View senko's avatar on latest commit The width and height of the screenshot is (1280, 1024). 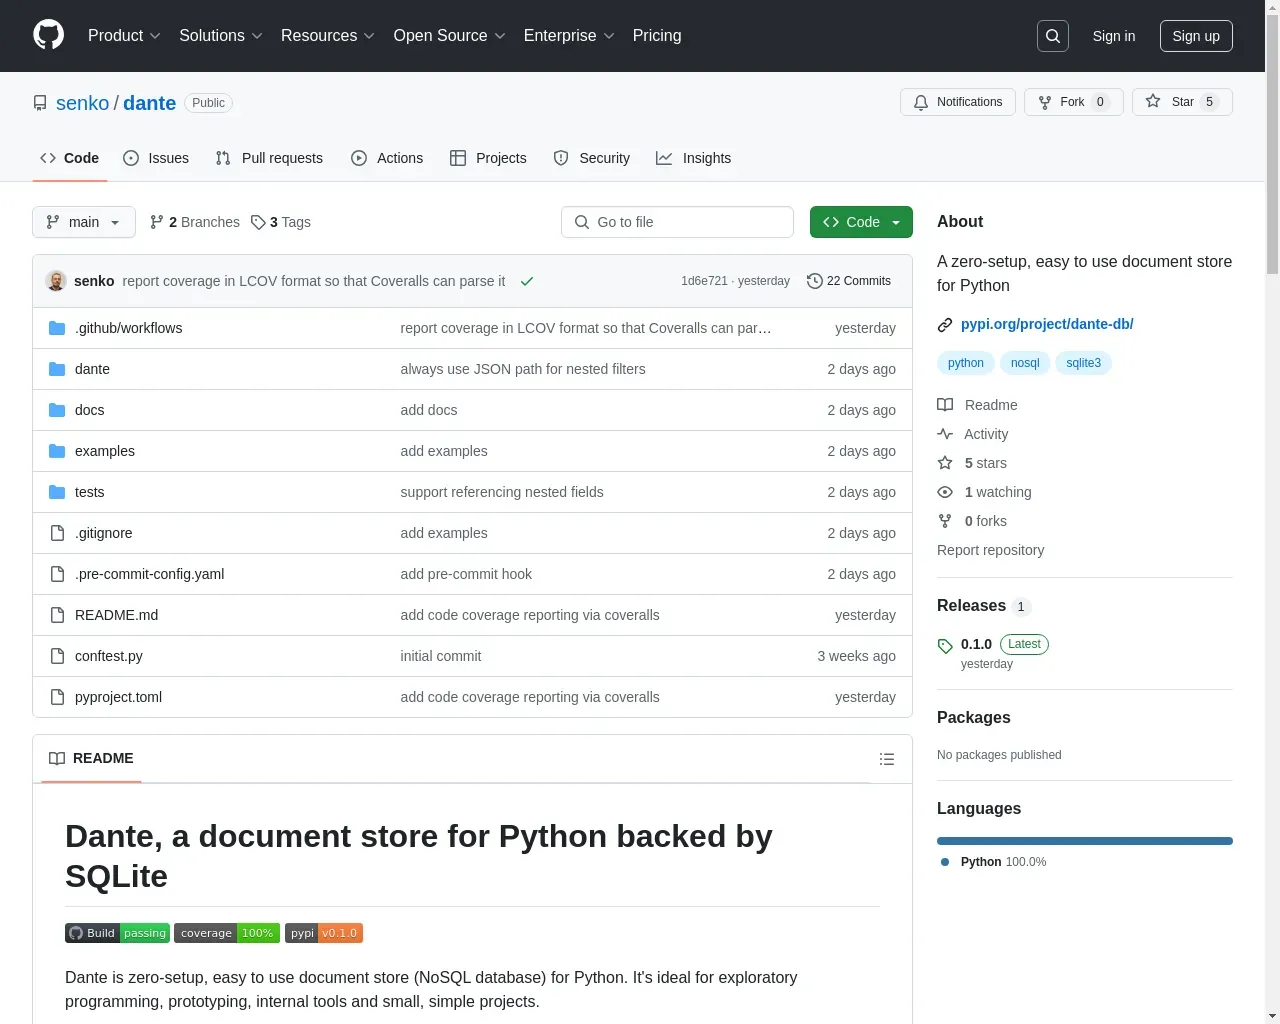tap(56, 281)
